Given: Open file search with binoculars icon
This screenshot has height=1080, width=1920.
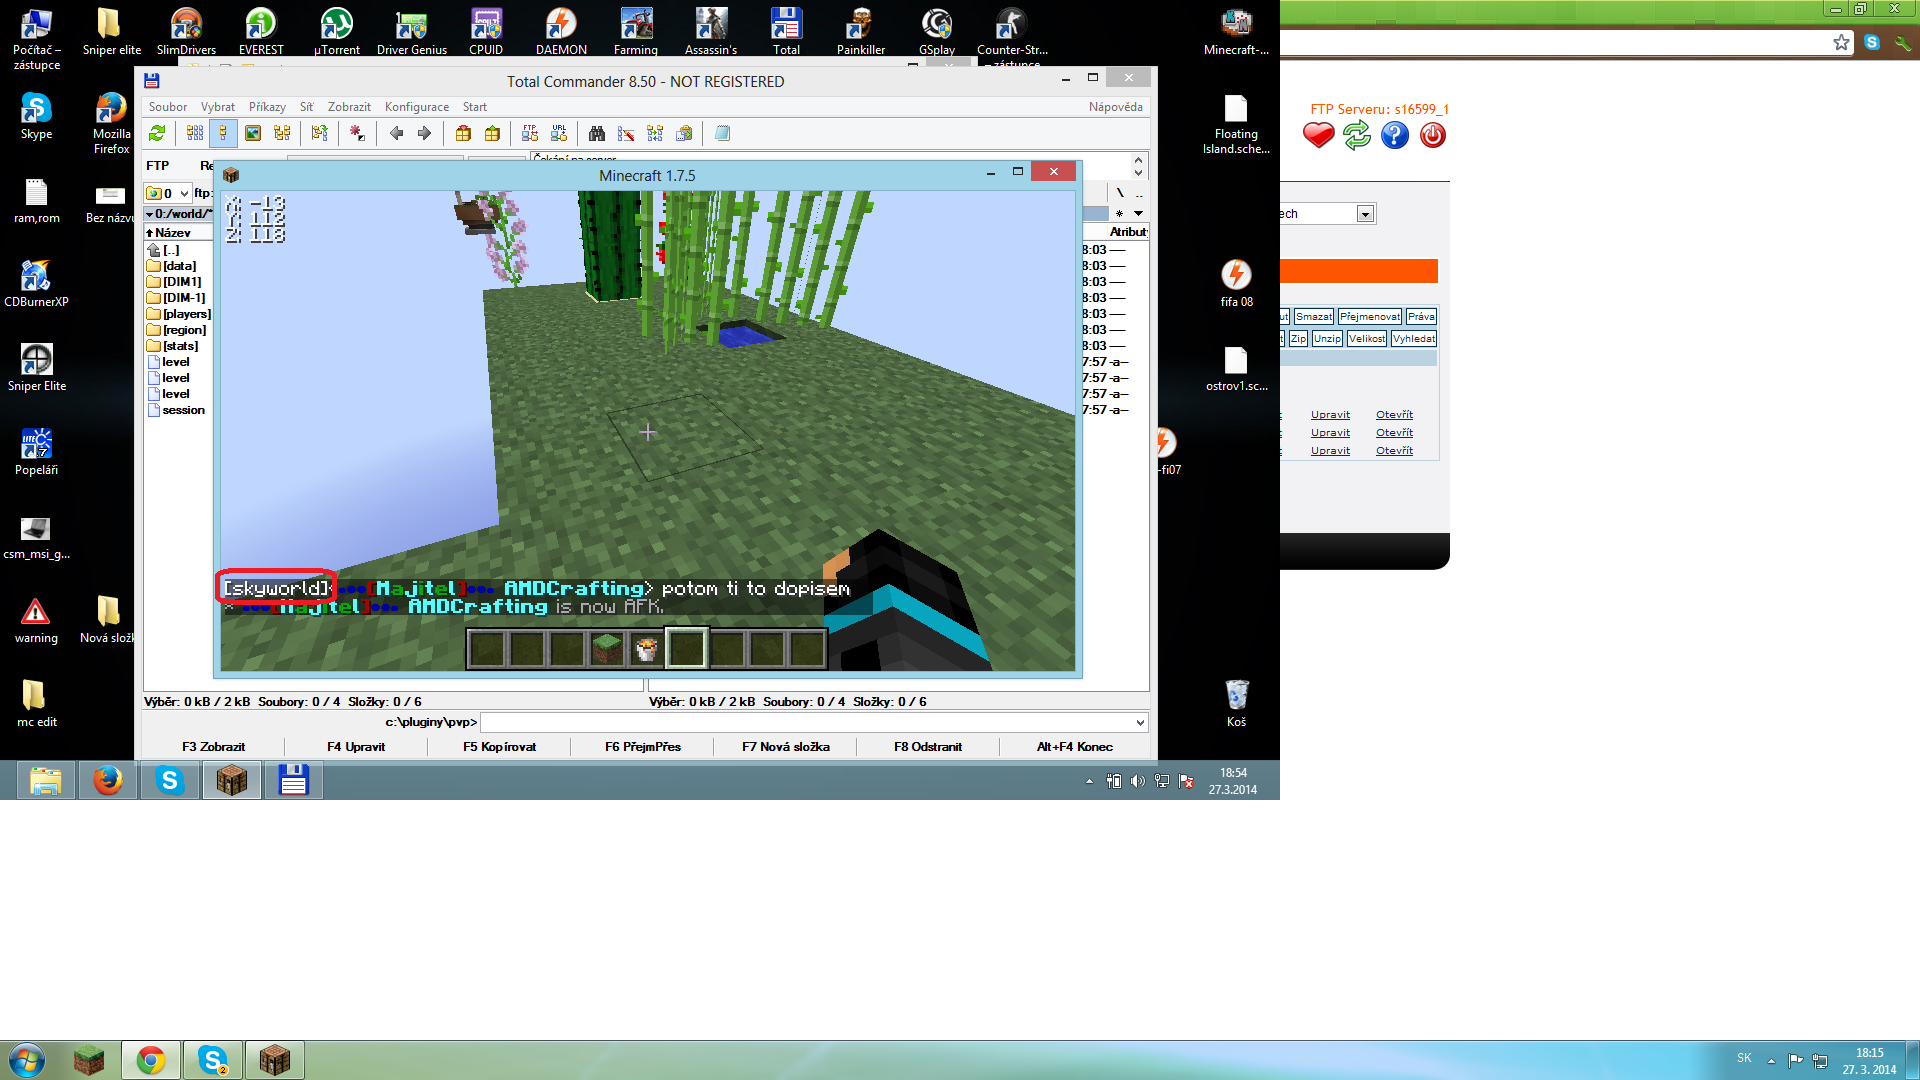Looking at the screenshot, I should click(x=597, y=133).
